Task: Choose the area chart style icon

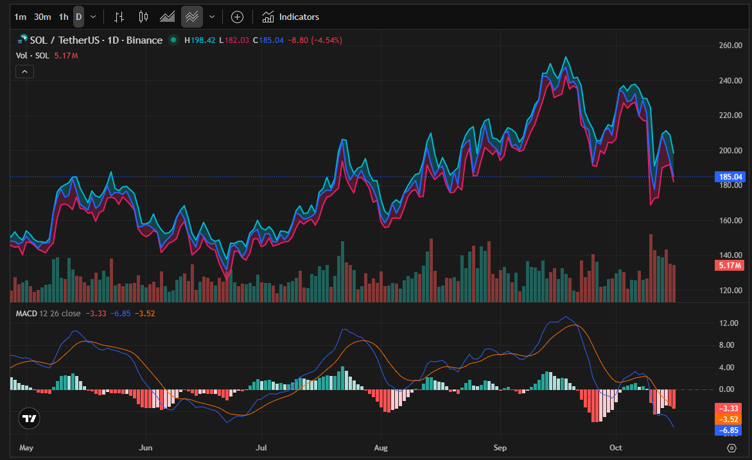Action: click(x=167, y=17)
